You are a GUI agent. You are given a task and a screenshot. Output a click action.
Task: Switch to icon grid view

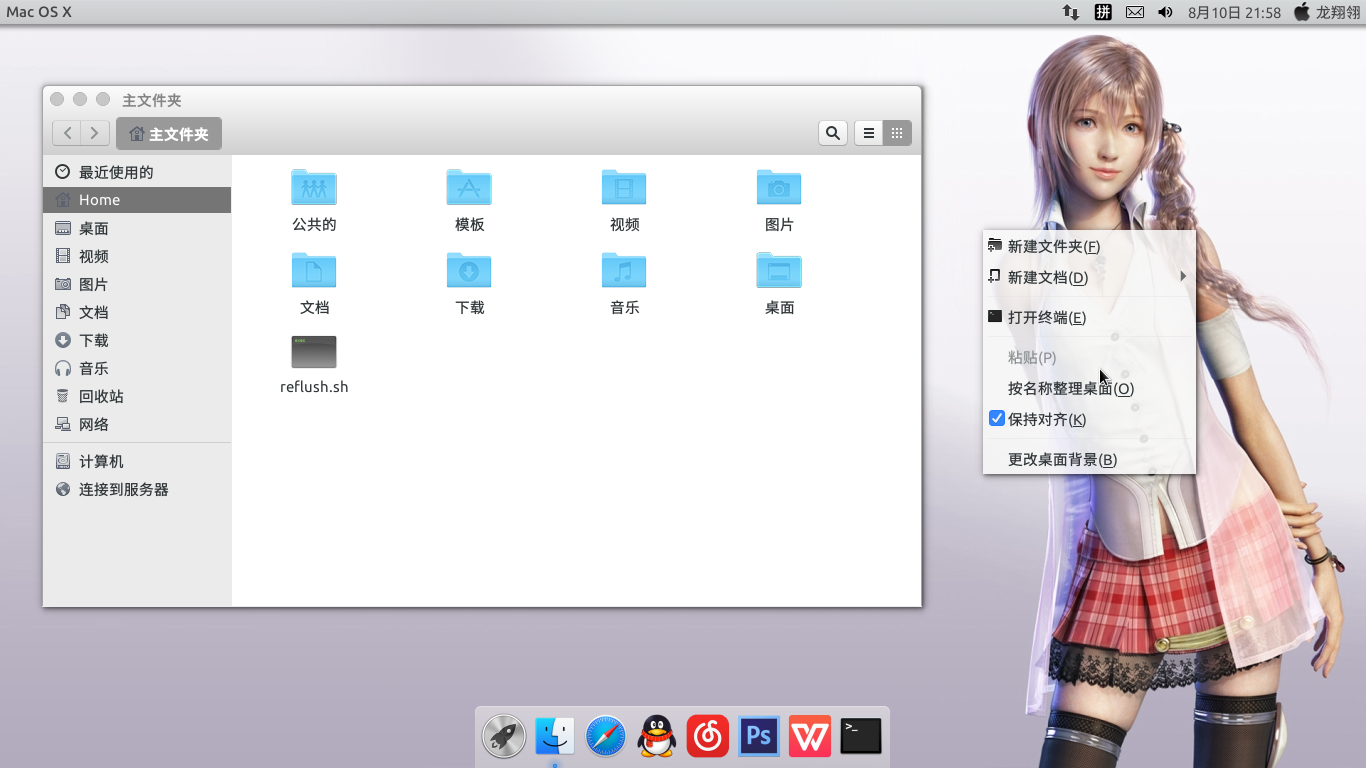897,133
